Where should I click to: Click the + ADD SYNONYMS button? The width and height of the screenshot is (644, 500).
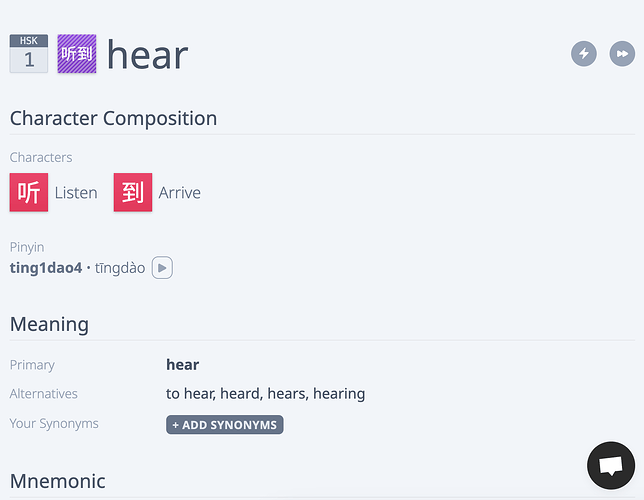pyautogui.click(x=225, y=425)
